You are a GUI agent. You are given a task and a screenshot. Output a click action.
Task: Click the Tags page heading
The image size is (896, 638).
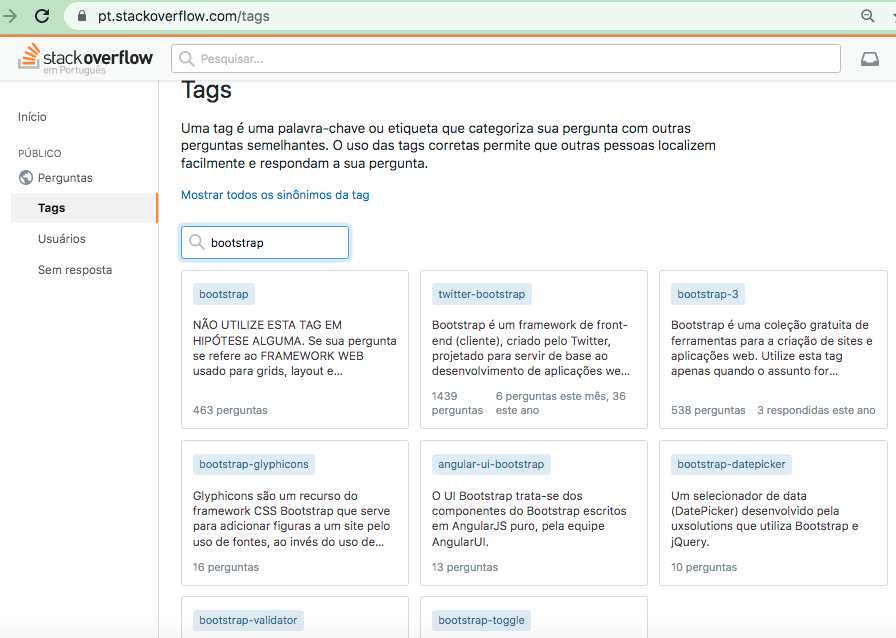coord(206,90)
